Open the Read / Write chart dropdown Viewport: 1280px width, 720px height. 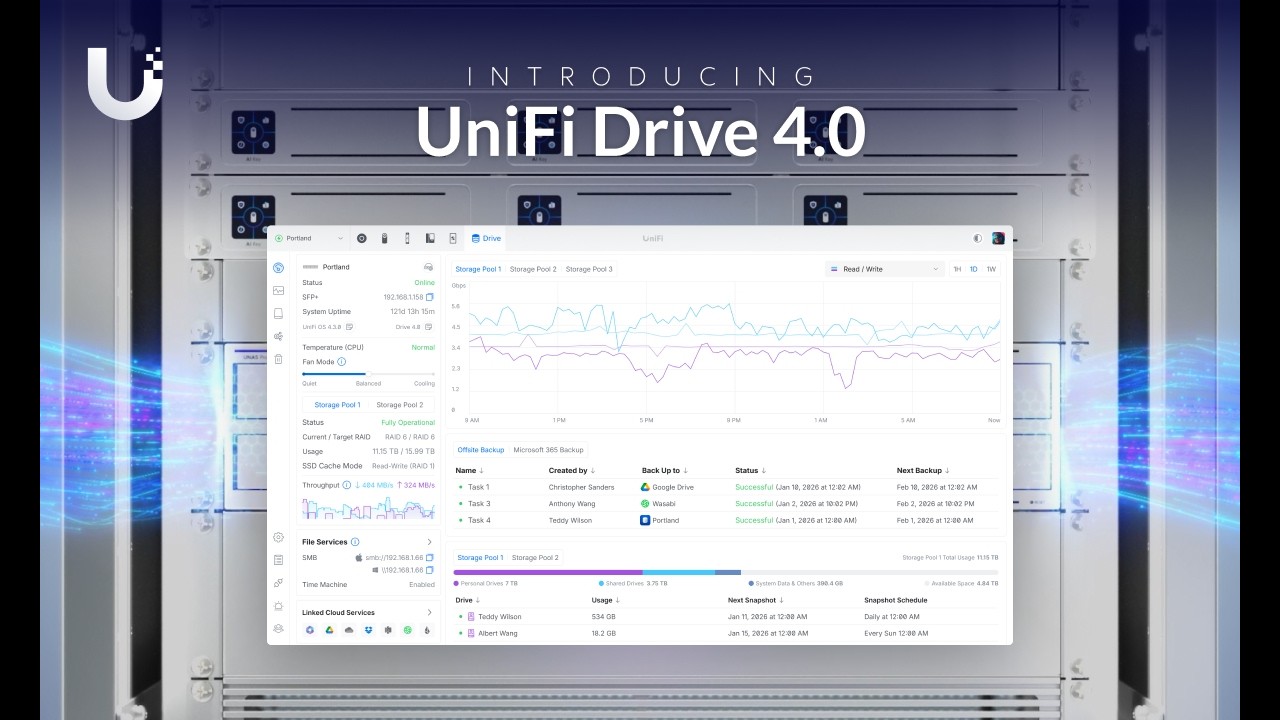(885, 269)
